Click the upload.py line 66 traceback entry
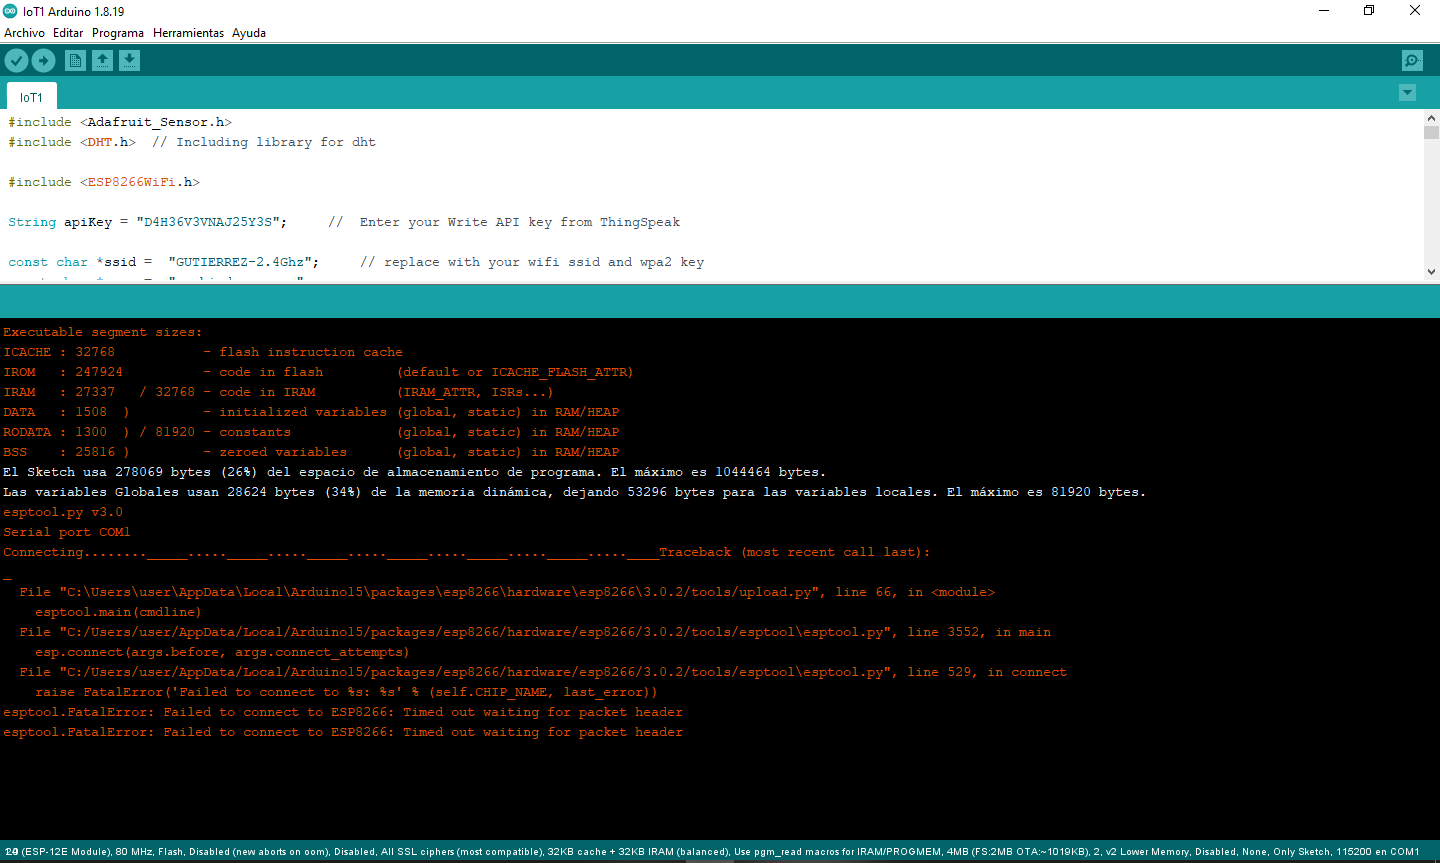 (507, 592)
